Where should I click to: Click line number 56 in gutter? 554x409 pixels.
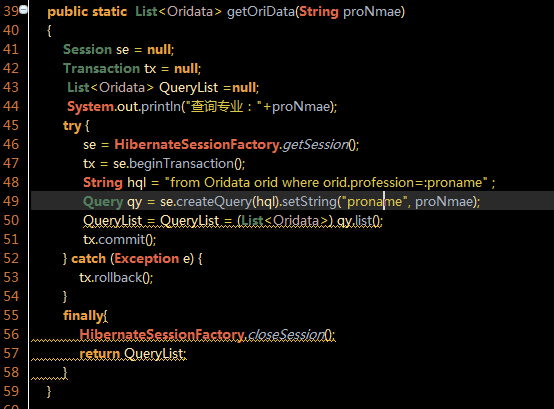[x=11, y=334]
